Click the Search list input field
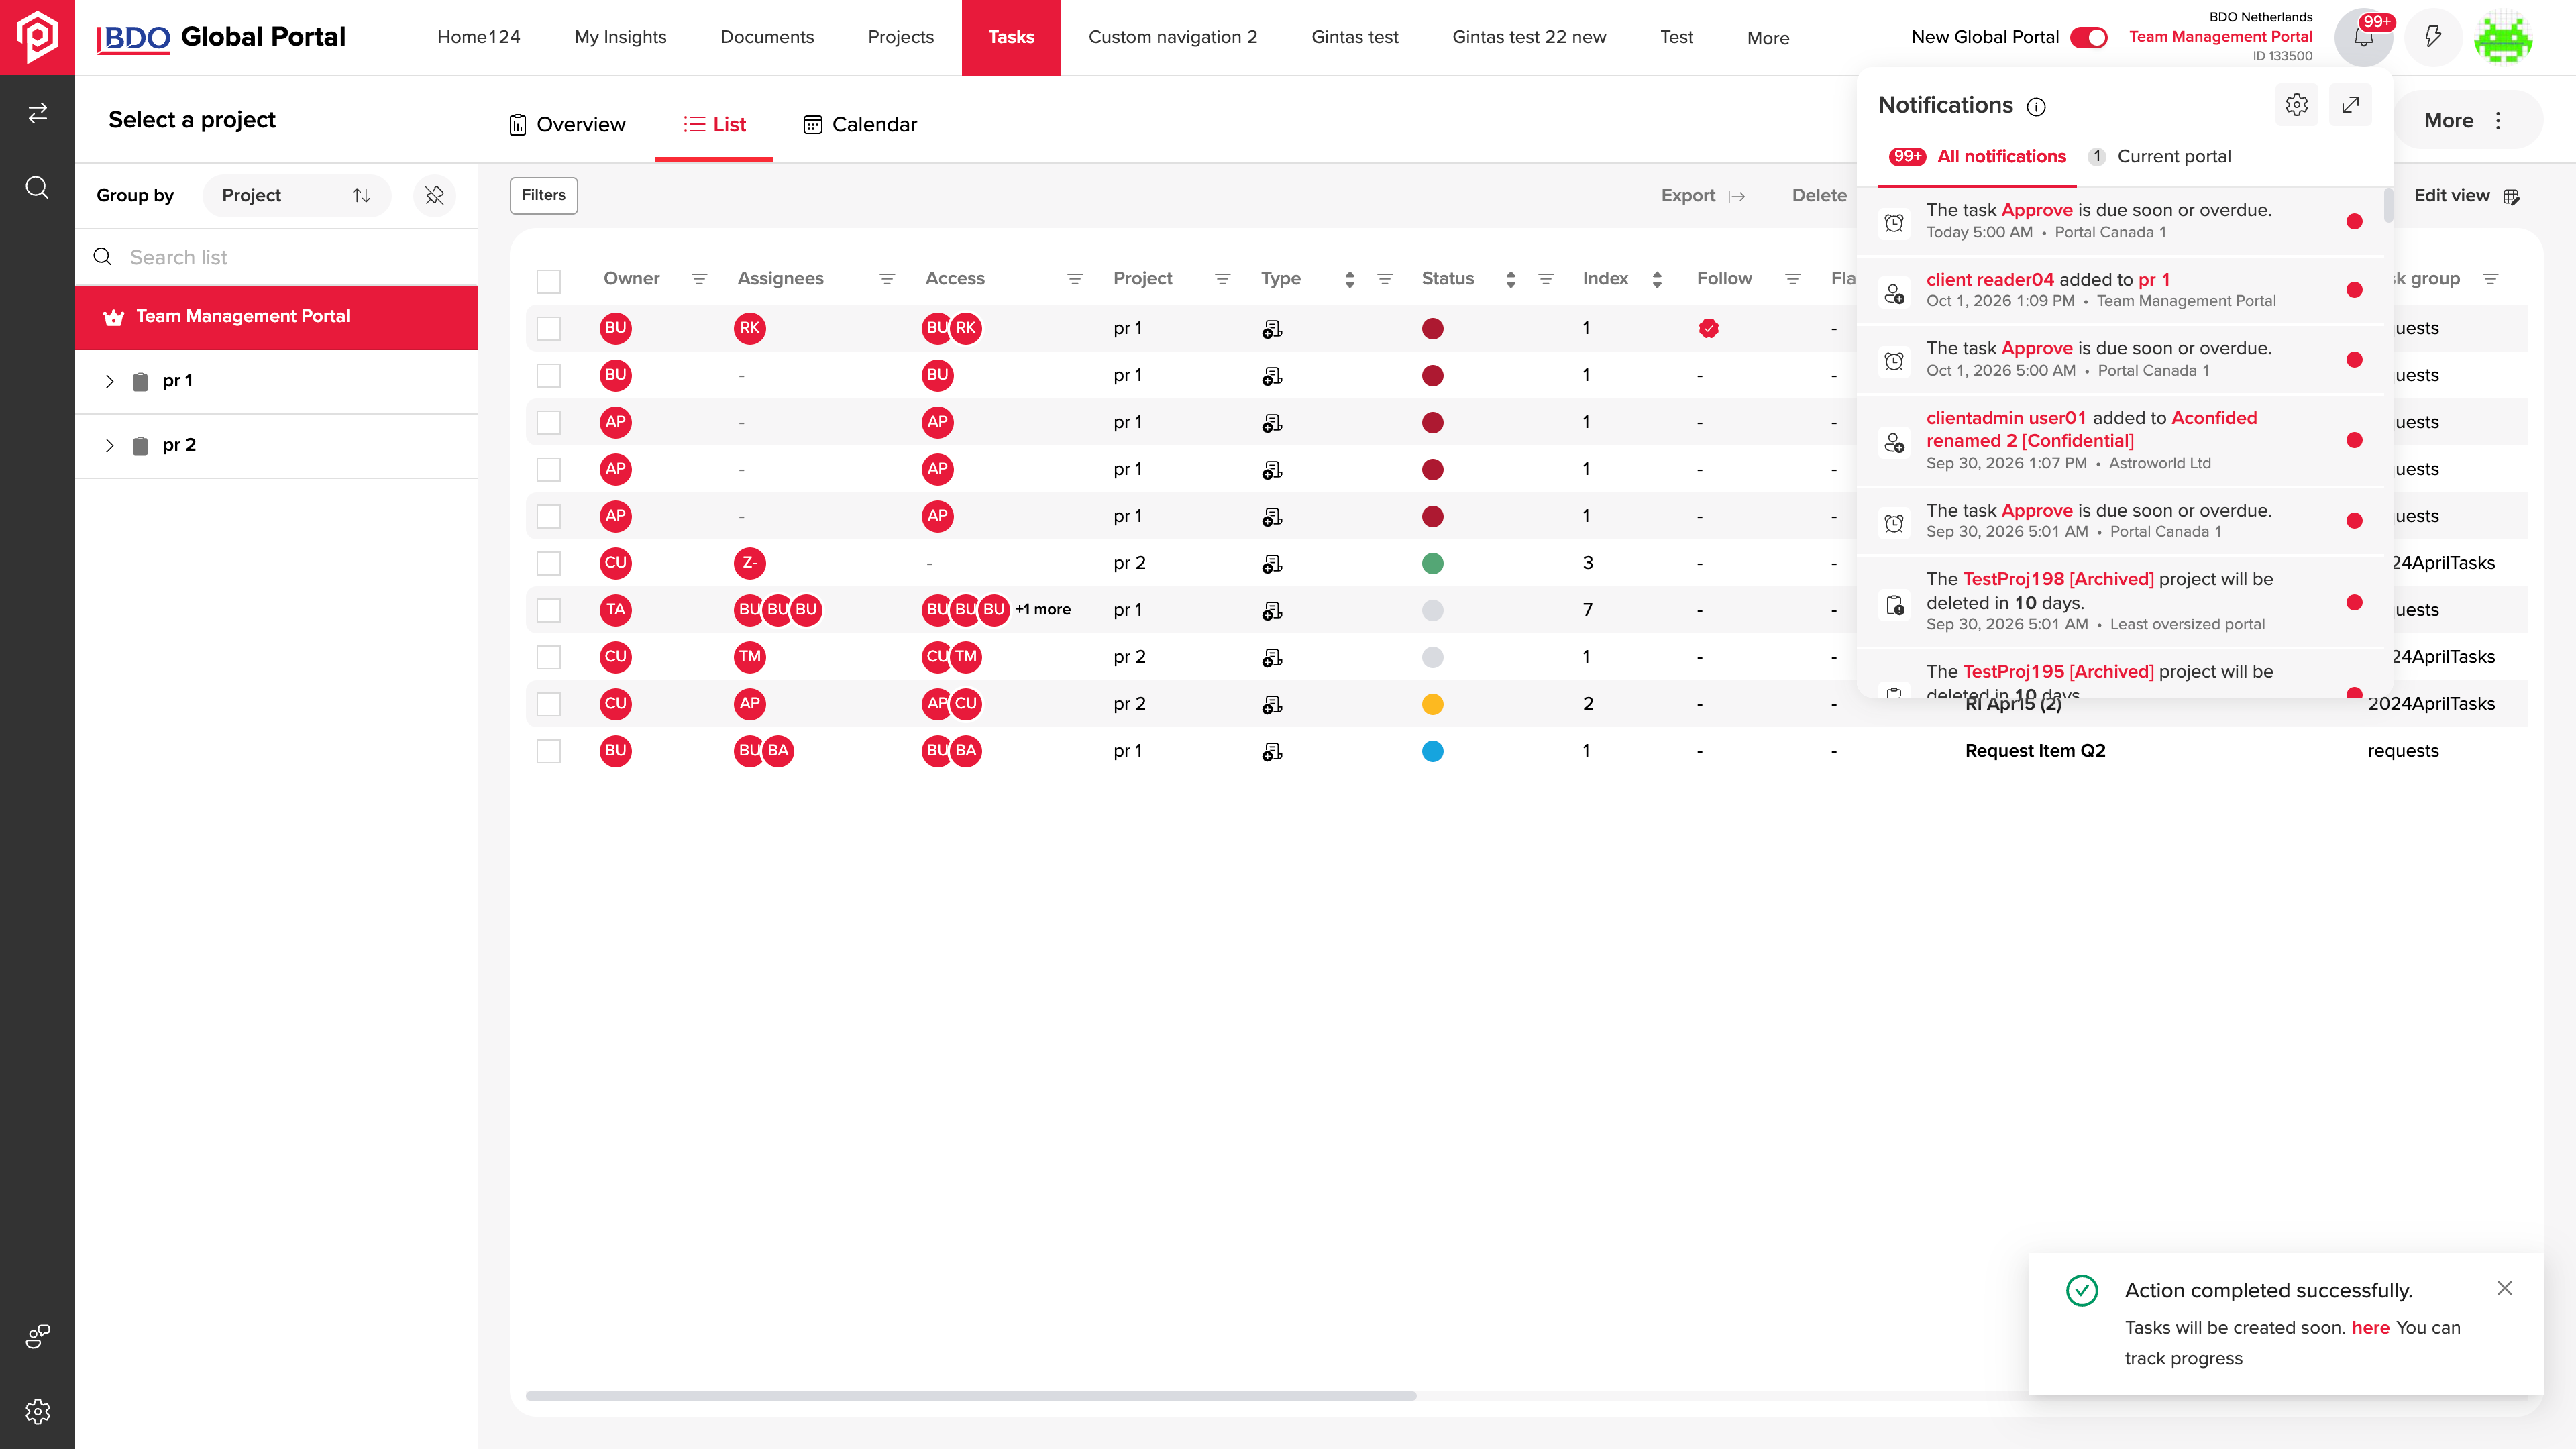This screenshot has height=1449, width=2576. [276, 257]
